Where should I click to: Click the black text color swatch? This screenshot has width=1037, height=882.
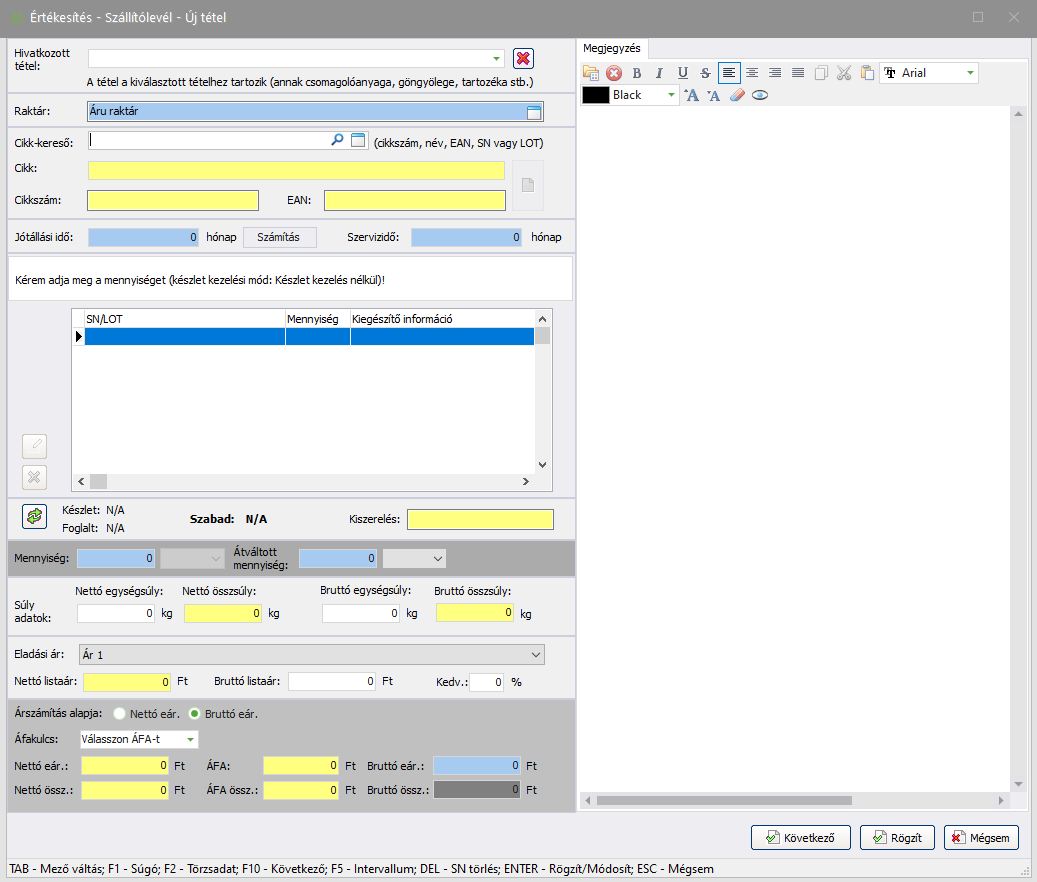(x=596, y=95)
